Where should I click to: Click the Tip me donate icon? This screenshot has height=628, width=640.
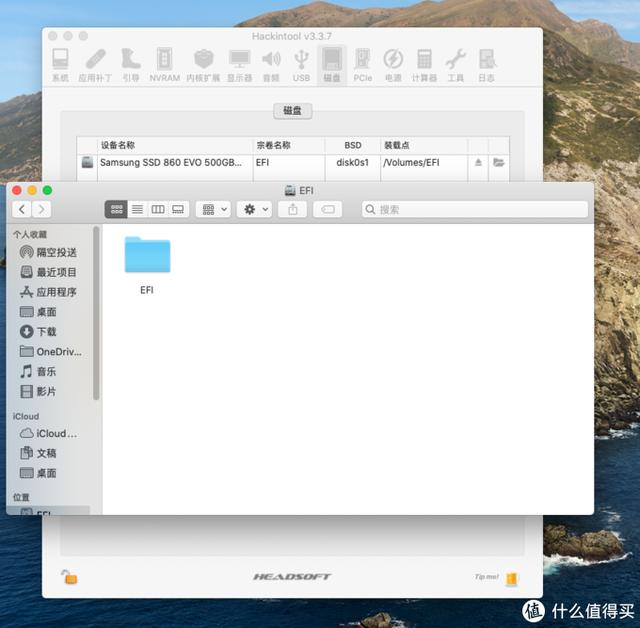(511, 579)
